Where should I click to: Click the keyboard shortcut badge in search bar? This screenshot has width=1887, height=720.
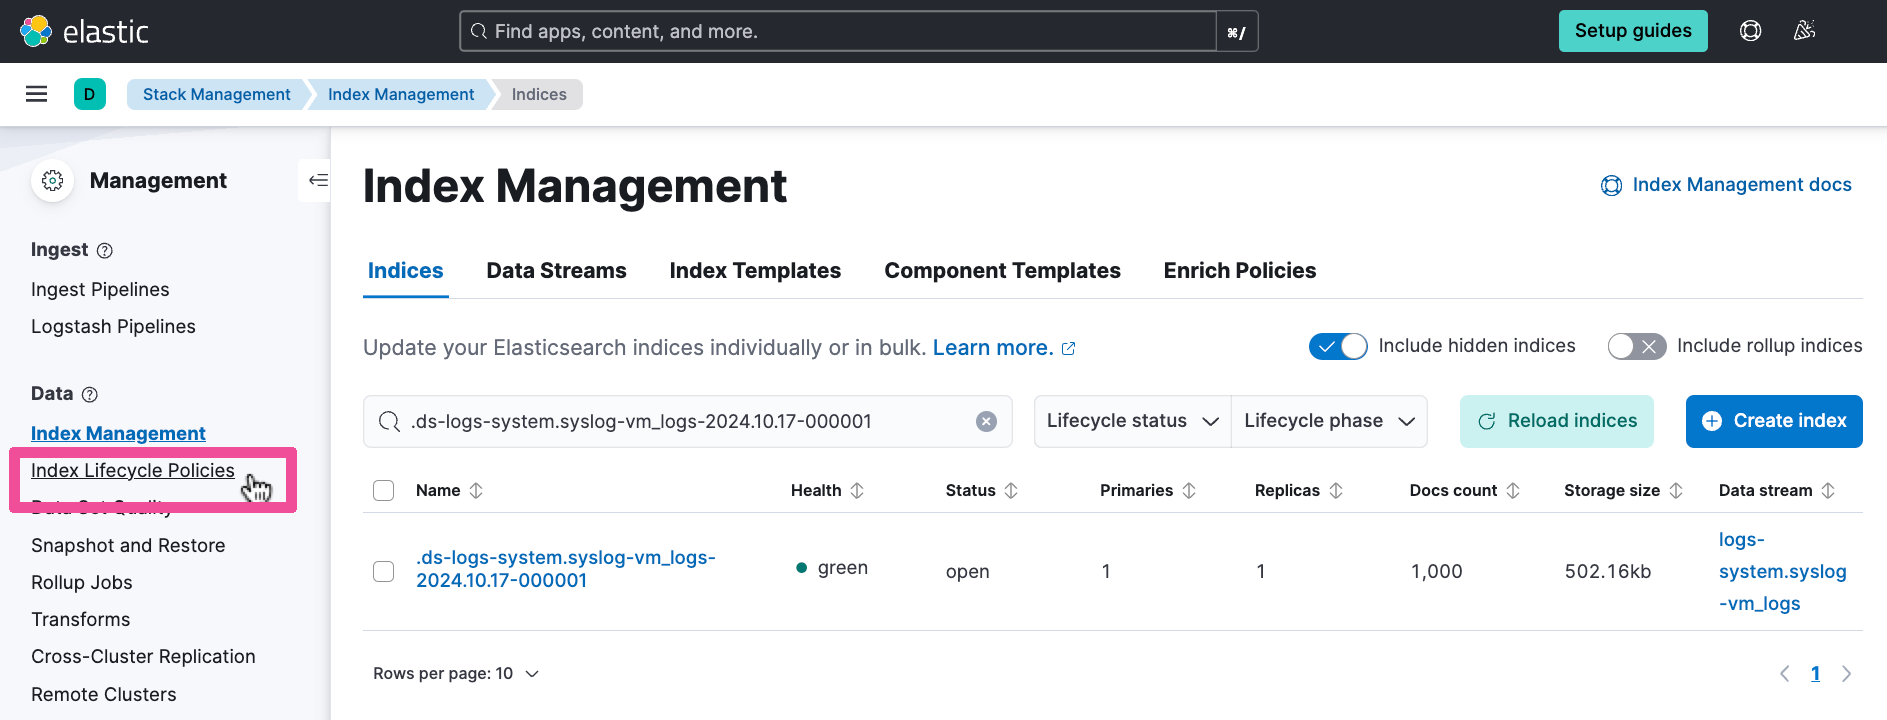click(x=1237, y=32)
